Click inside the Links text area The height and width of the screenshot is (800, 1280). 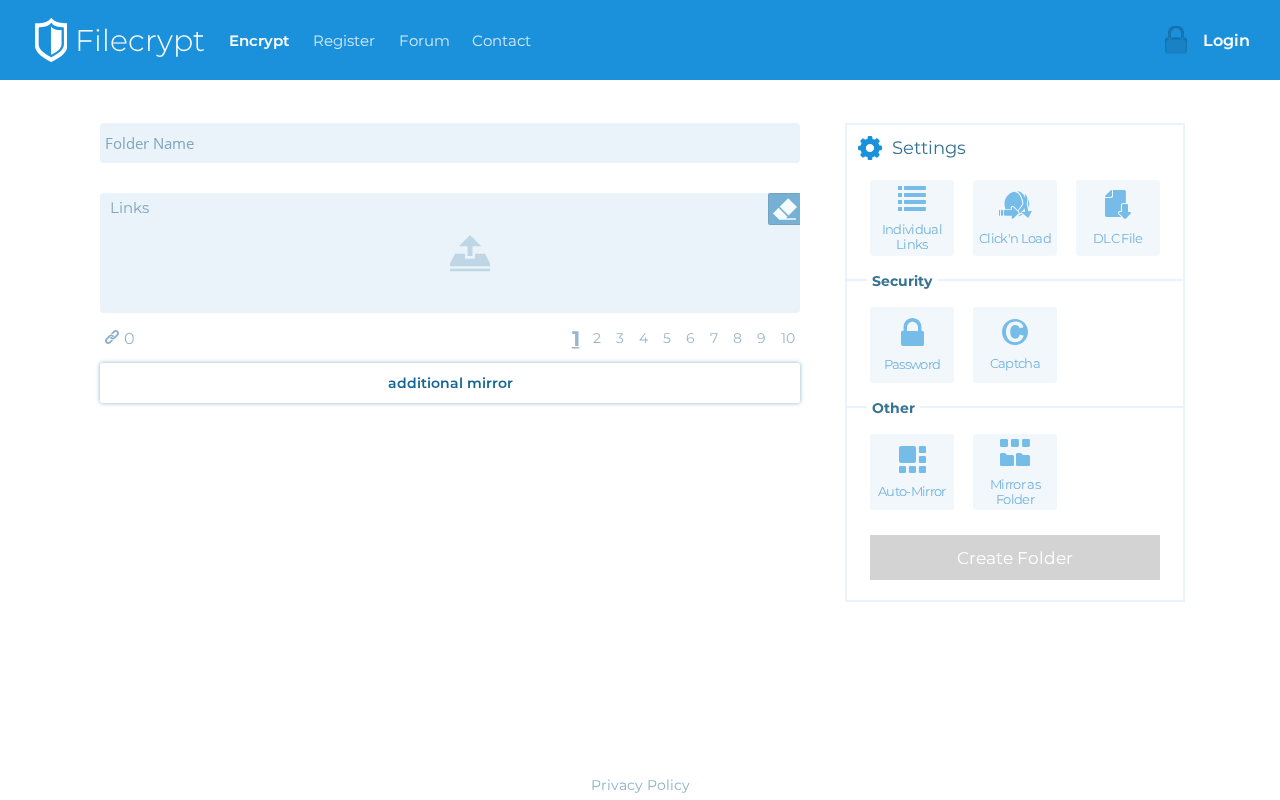point(450,253)
